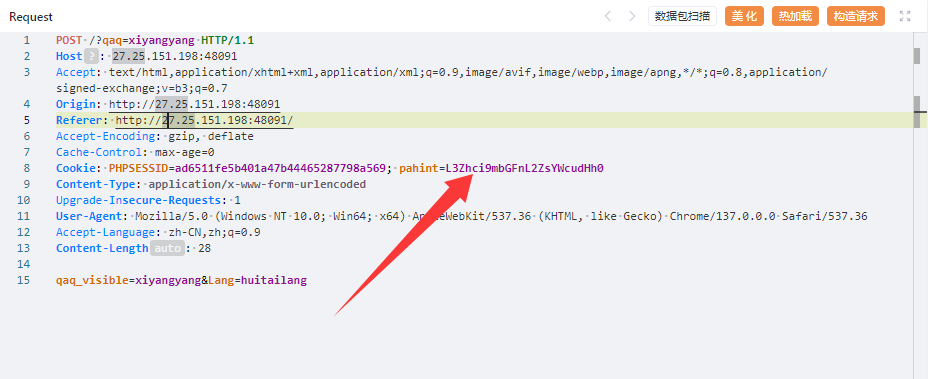Image resolution: width=928 pixels, height=379 pixels.
Task: Click the request body qaq_visible parameter line
Action: (182, 280)
